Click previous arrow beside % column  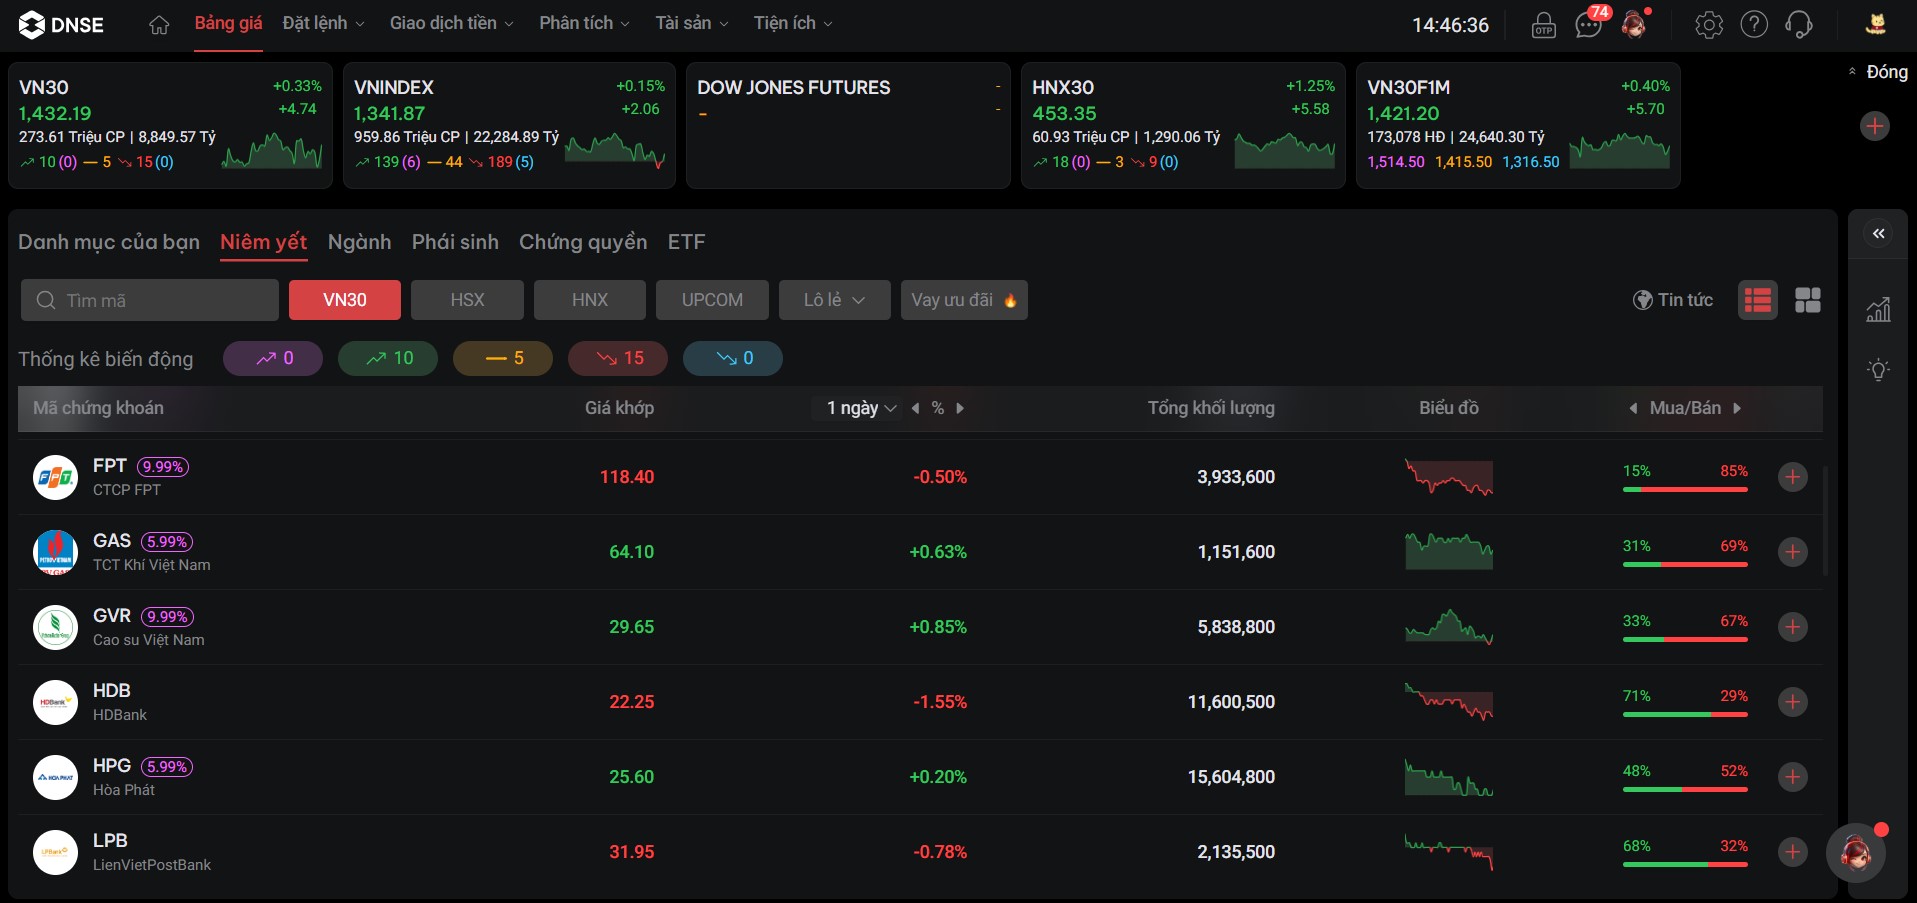[x=915, y=408]
